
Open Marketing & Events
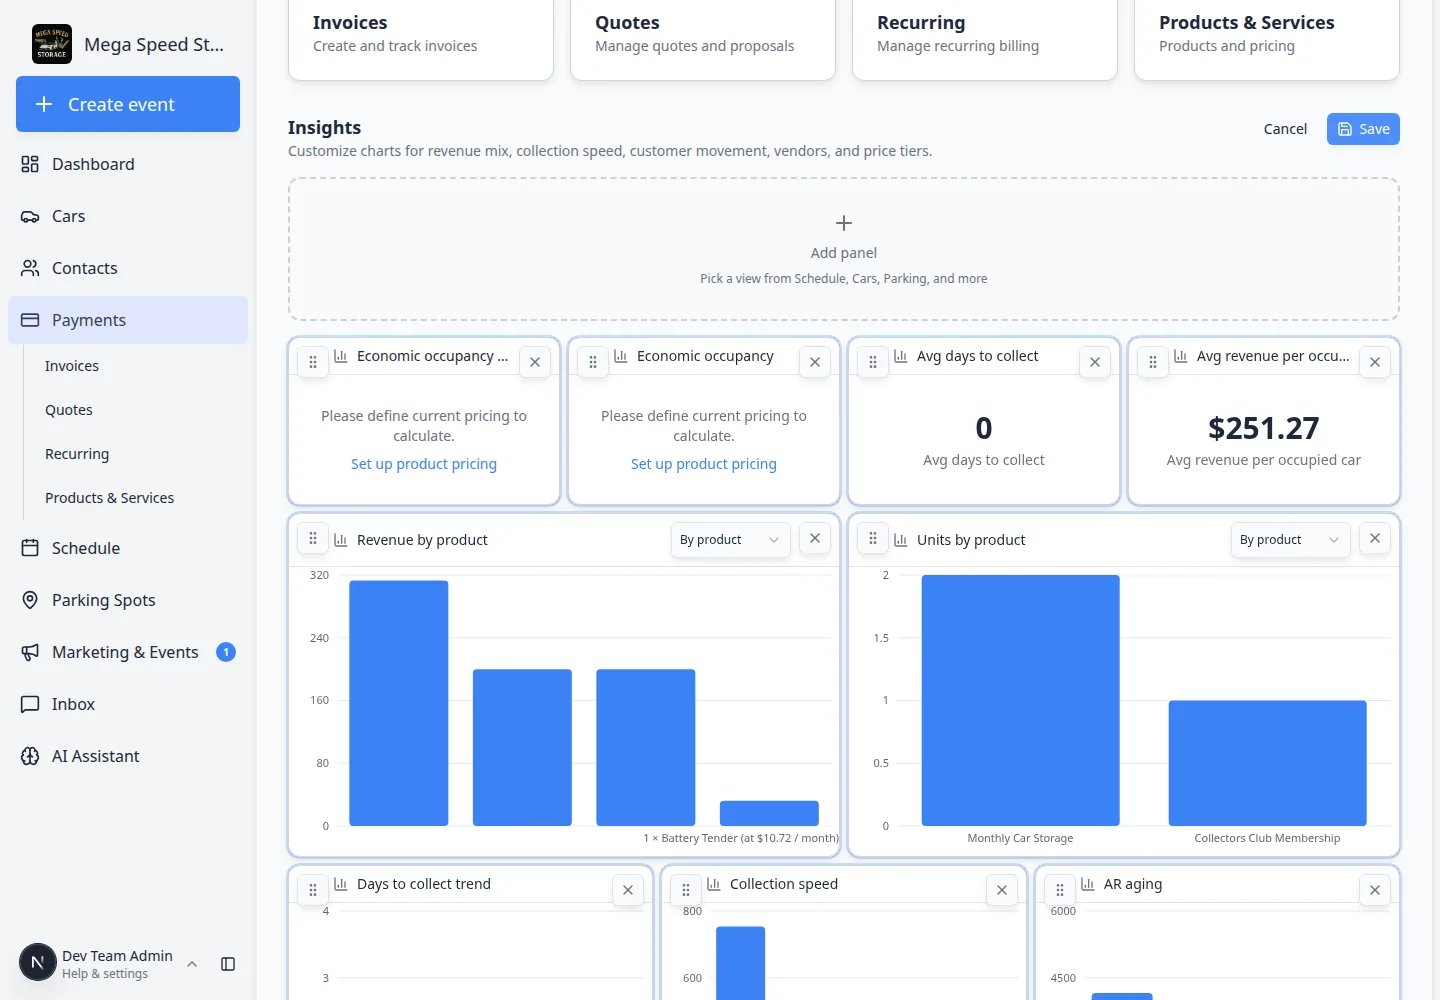tap(128, 652)
